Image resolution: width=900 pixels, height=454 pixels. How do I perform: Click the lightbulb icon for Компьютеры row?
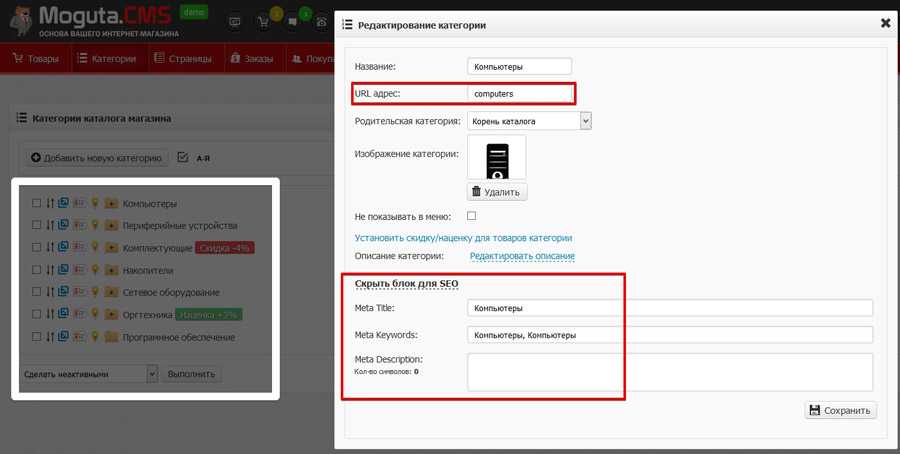95,203
